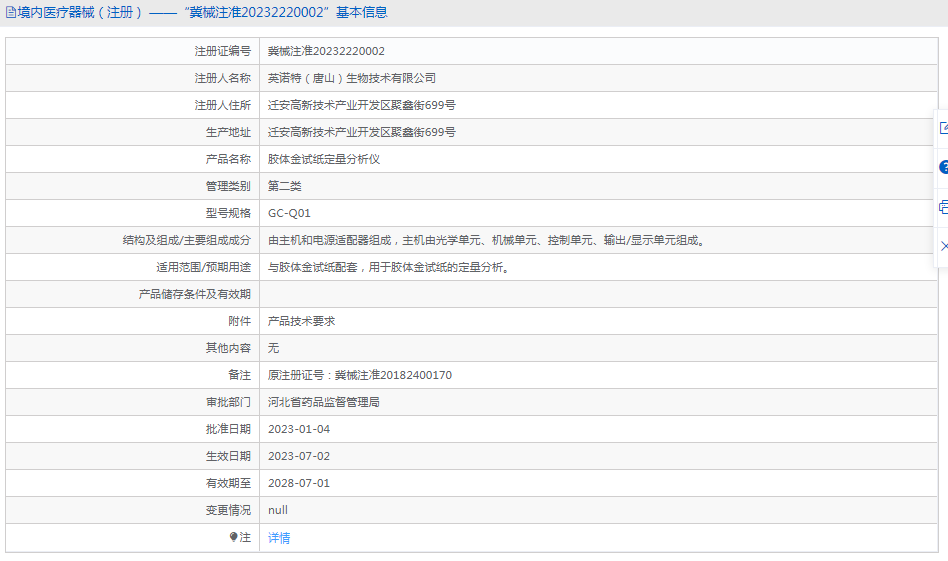
Task: Close the floating side panel with X
Action: point(944,246)
